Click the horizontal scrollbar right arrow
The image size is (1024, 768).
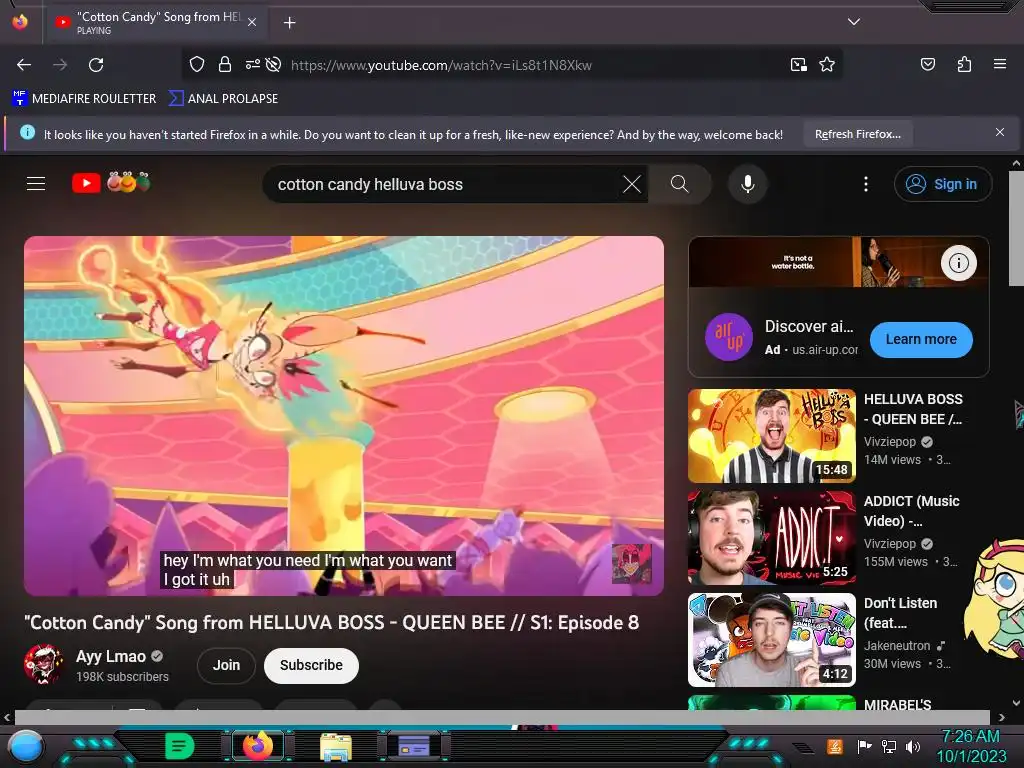pyautogui.click(x=1000, y=717)
